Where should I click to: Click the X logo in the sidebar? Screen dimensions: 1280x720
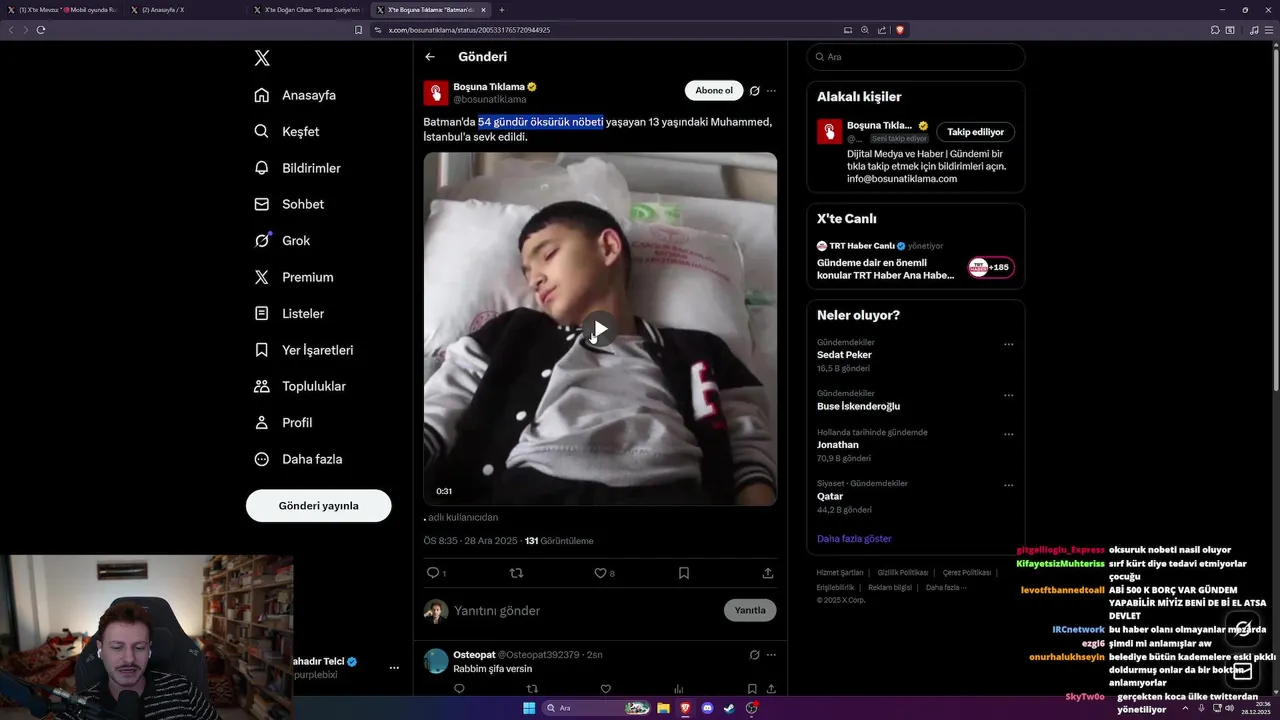click(x=262, y=58)
